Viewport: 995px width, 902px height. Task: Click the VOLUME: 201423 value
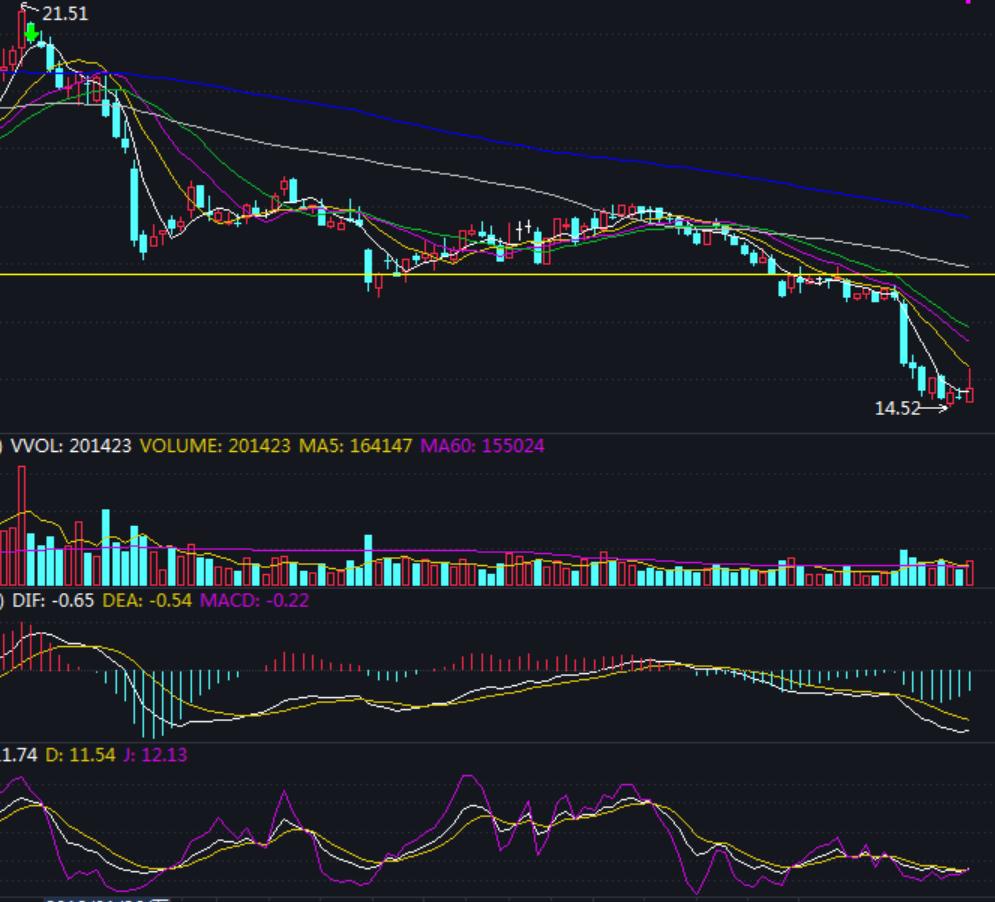click(215, 446)
